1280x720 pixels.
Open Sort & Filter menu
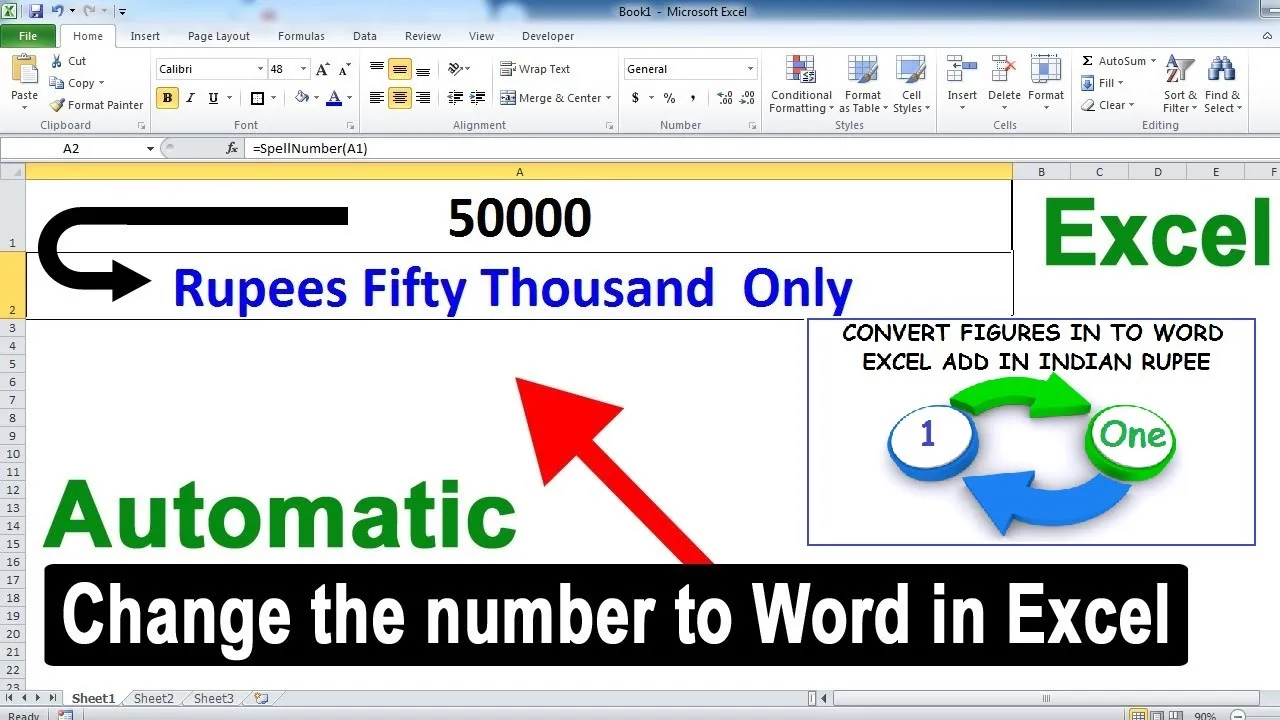coord(1180,84)
